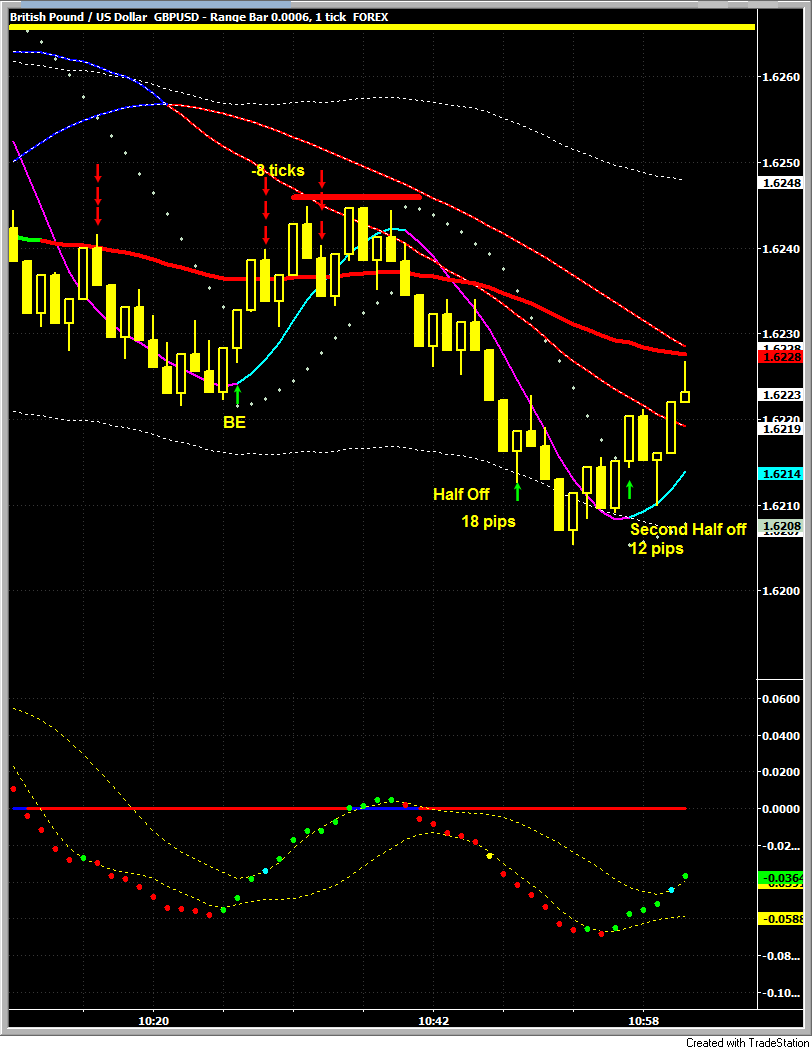Screen dimensions: 812x1049
Task: Select the "Second Half off" annotation
Action: 688,529
